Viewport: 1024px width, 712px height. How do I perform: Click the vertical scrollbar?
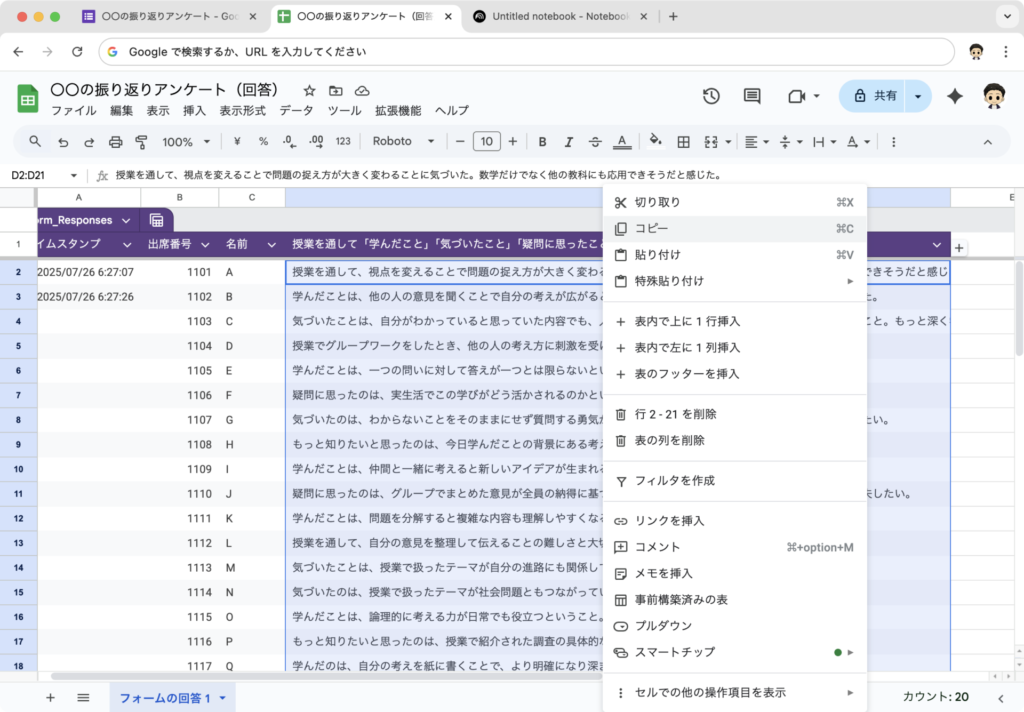(1019, 308)
